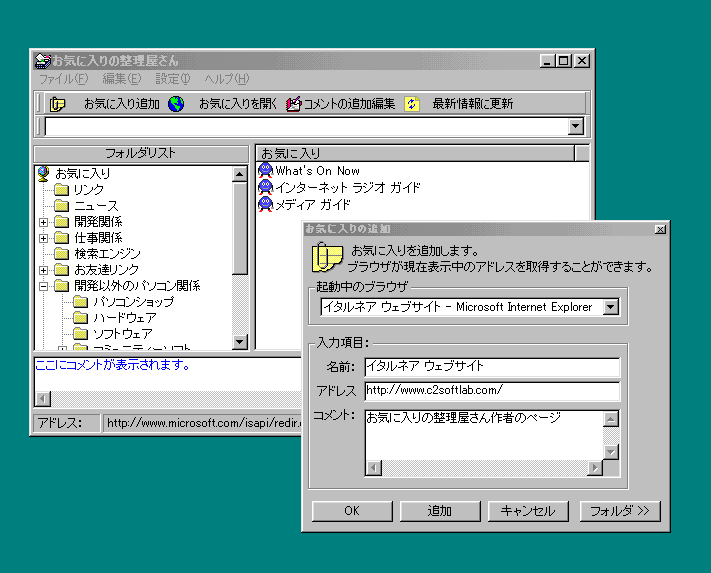Image resolution: width=711 pixels, height=573 pixels.
Task: Select the 検索エンジン tree item
Action: 107,254
